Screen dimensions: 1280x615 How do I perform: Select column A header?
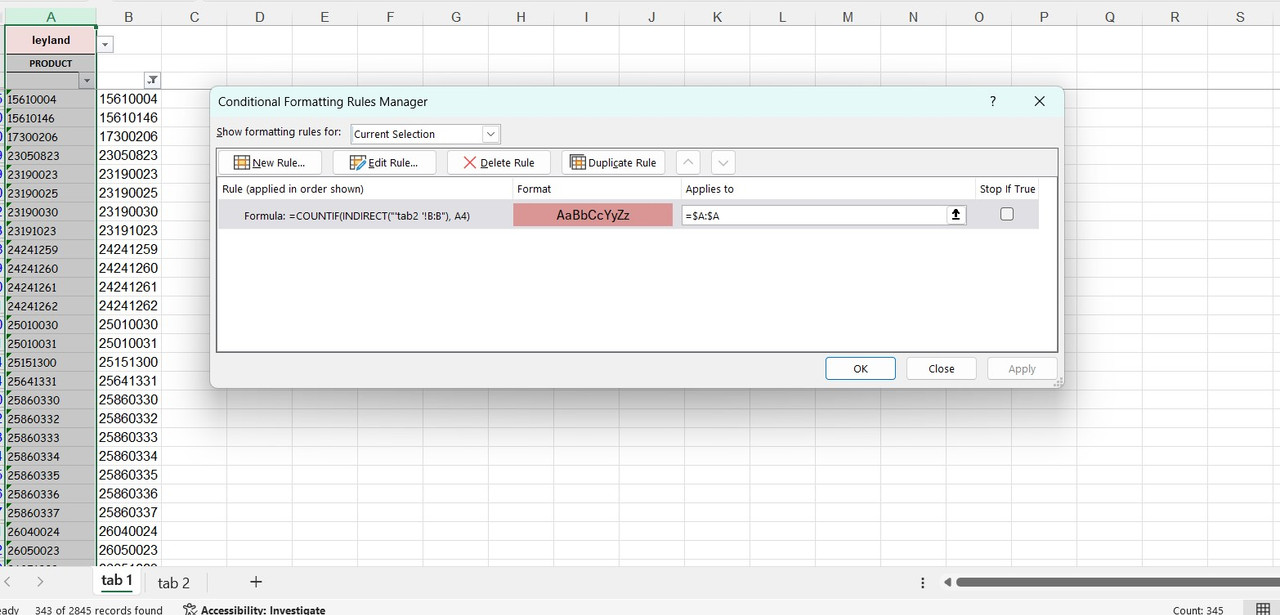pos(51,17)
